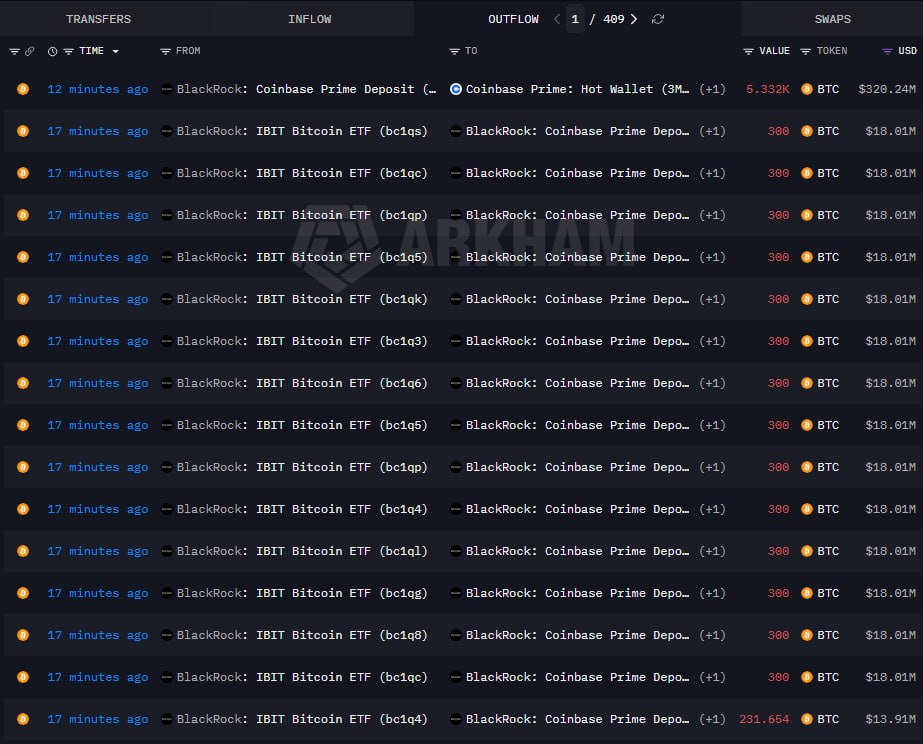
Task: Toggle TIME sort order arrow
Action: click(x=115, y=51)
